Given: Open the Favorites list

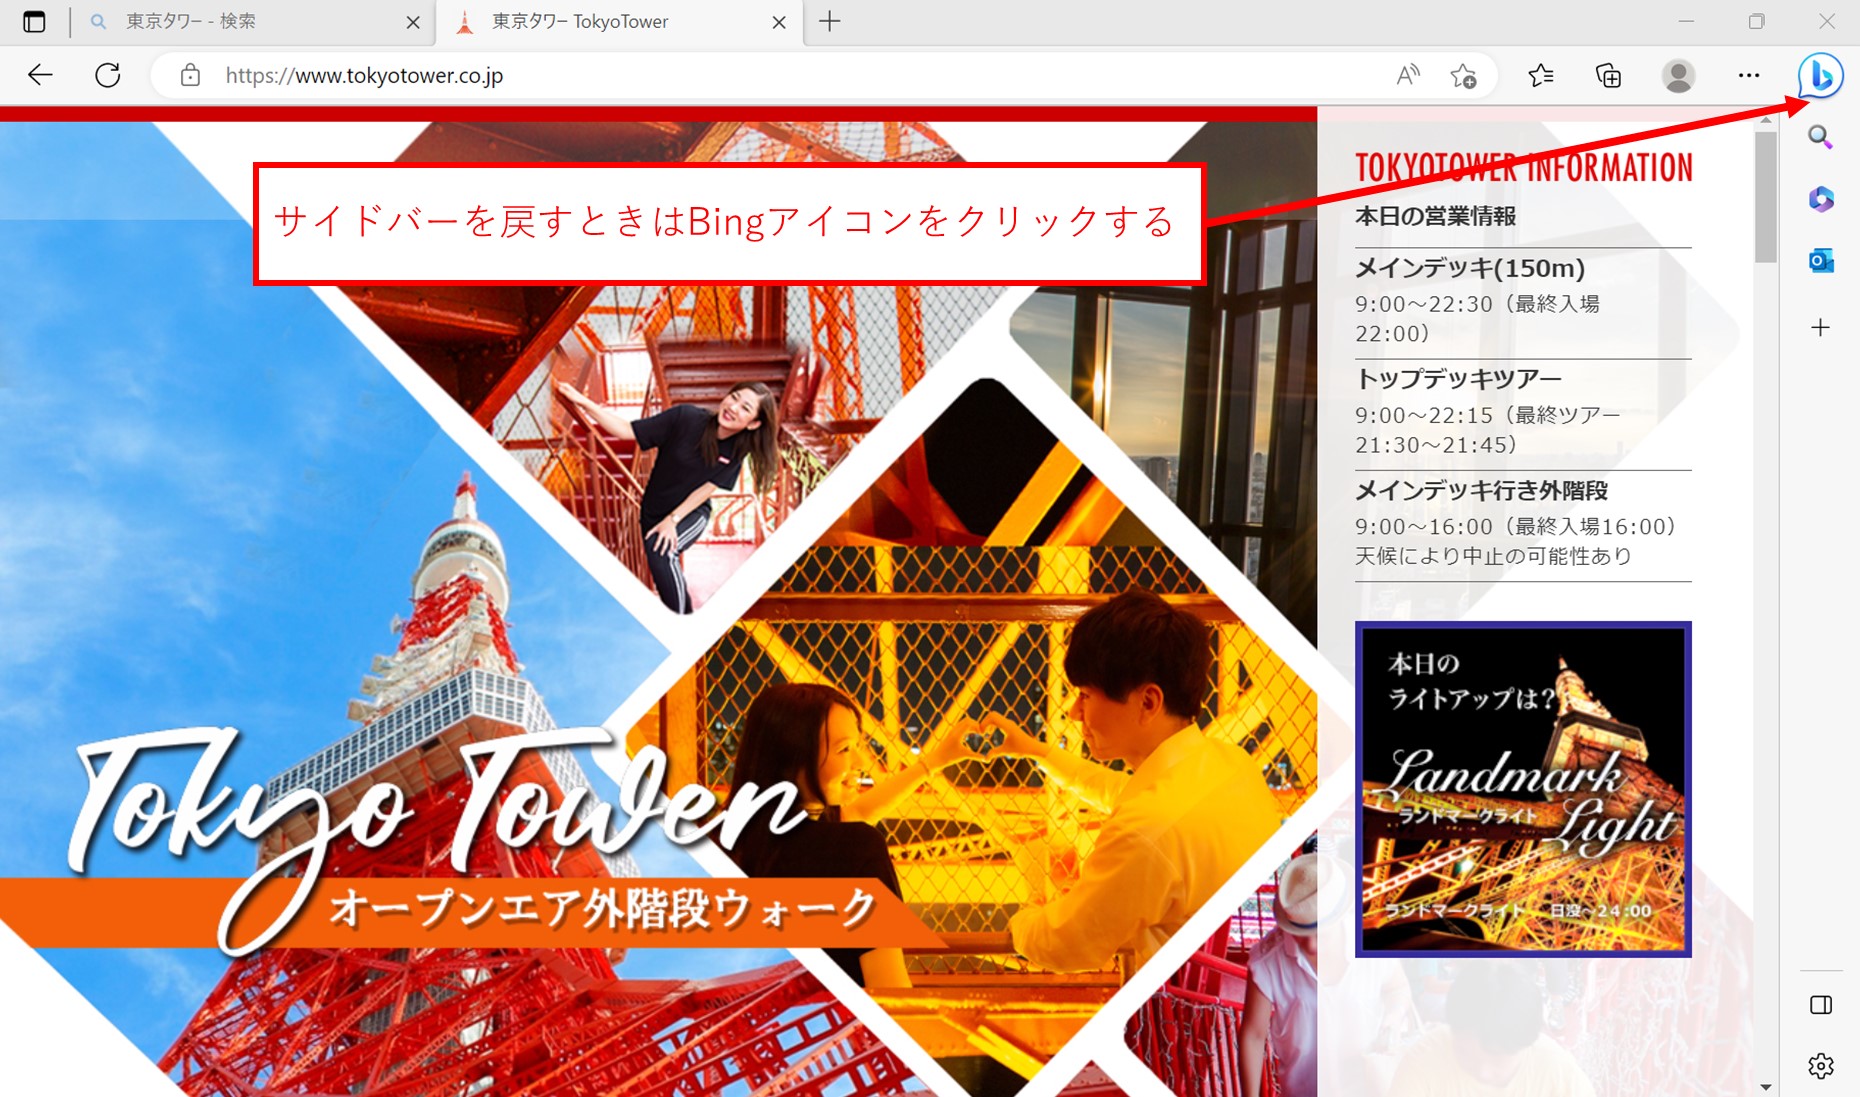Looking at the screenshot, I should [1541, 75].
